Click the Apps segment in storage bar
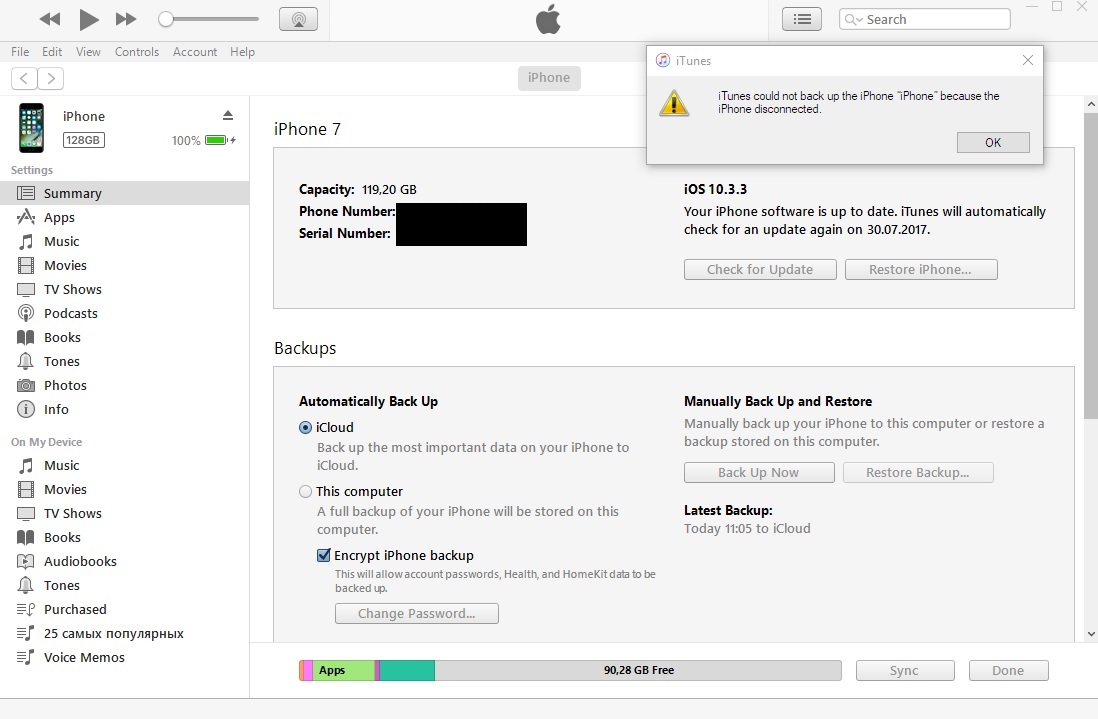 tap(343, 670)
